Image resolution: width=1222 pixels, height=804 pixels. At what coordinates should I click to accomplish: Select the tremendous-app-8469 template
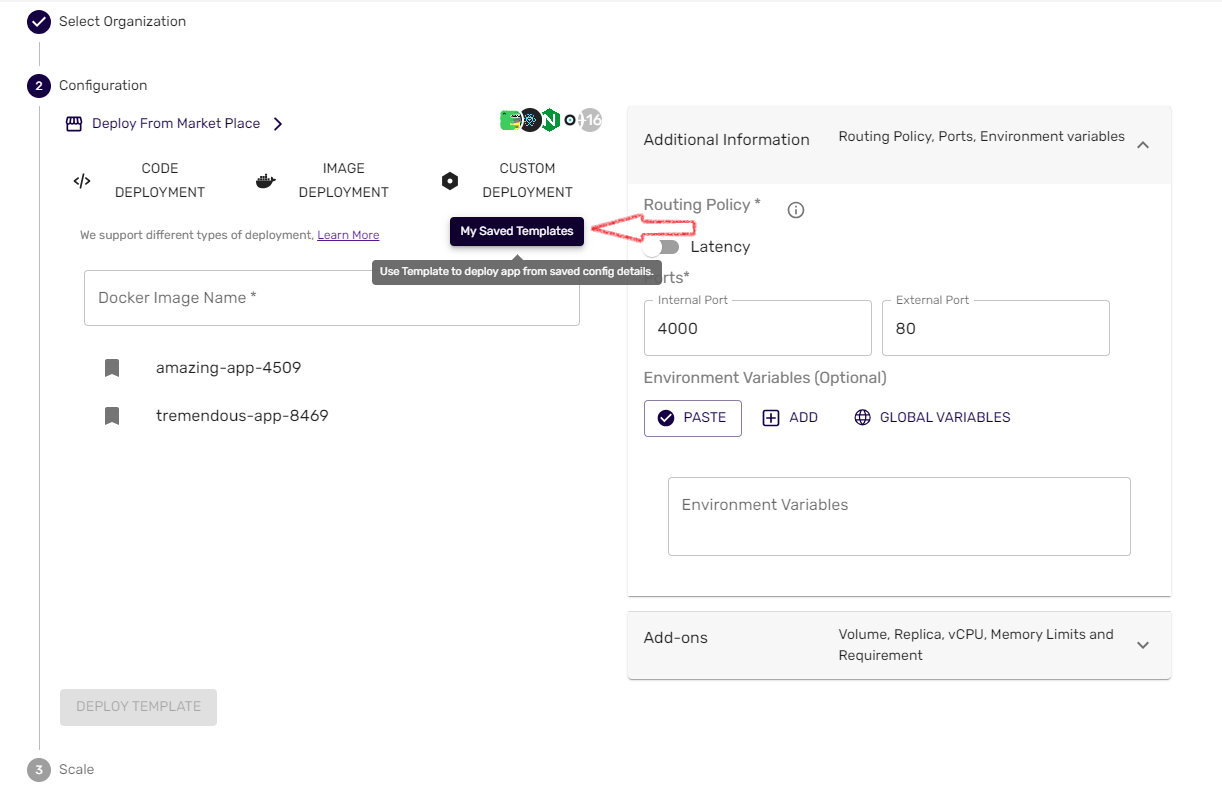click(242, 416)
